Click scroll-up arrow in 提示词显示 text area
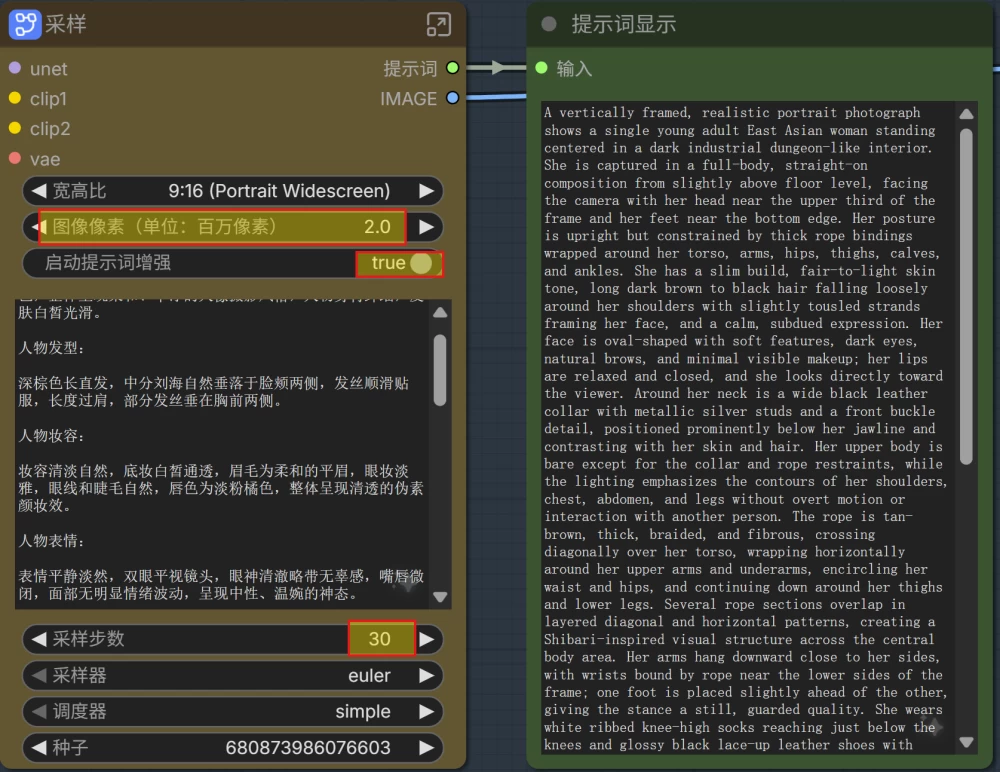 coord(966,114)
